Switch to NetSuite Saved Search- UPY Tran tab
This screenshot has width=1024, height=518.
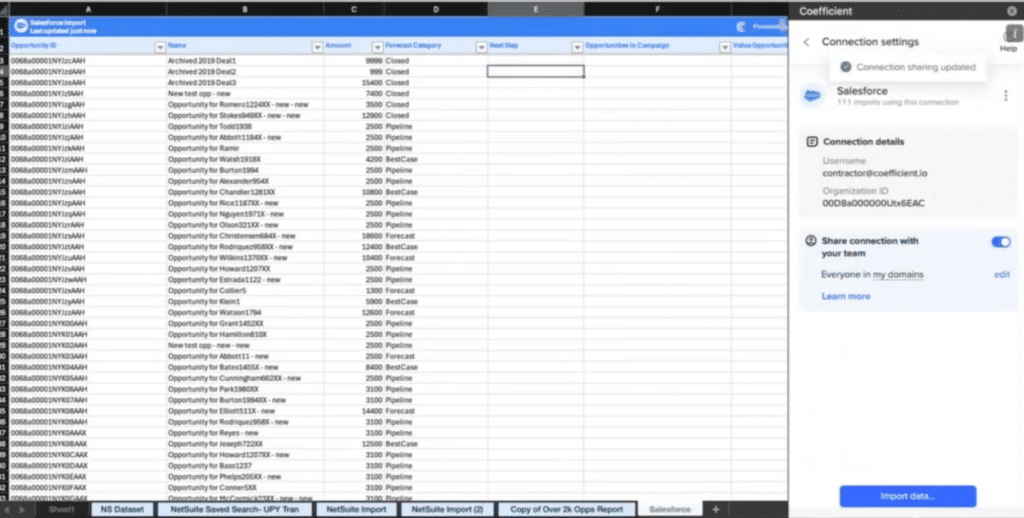pyautogui.click(x=234, y=510)
